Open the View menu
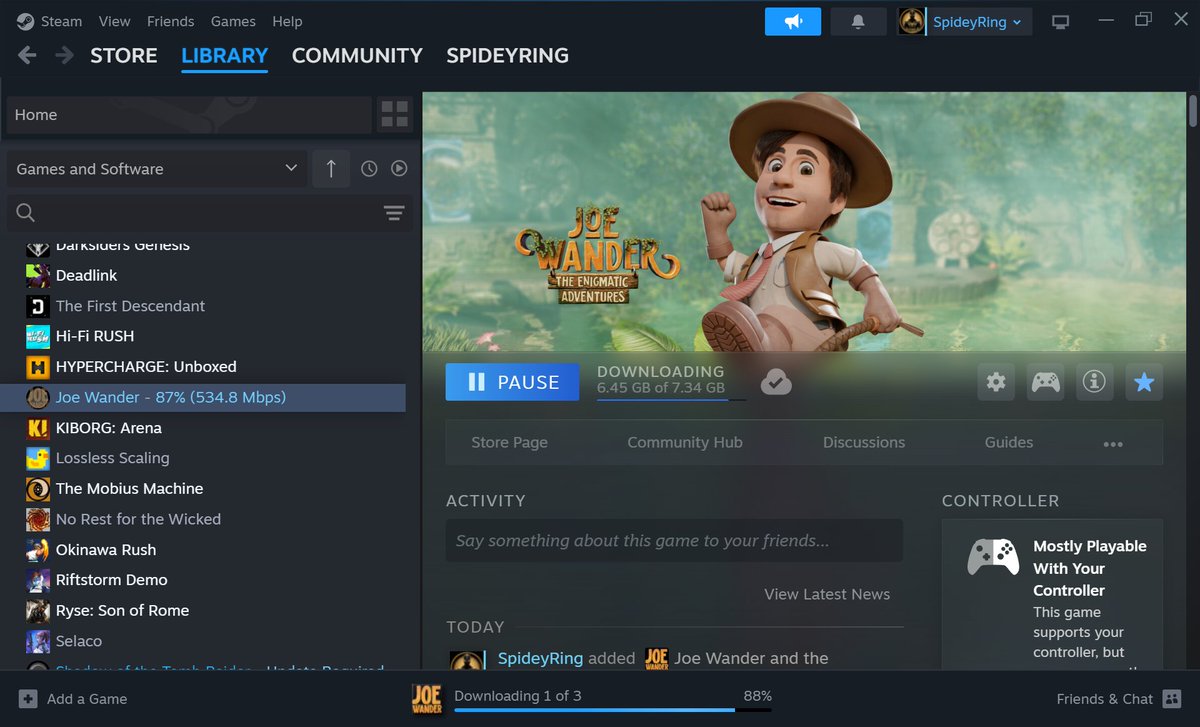The width and height of the screenshot is (1200, 727). (115, 21)
